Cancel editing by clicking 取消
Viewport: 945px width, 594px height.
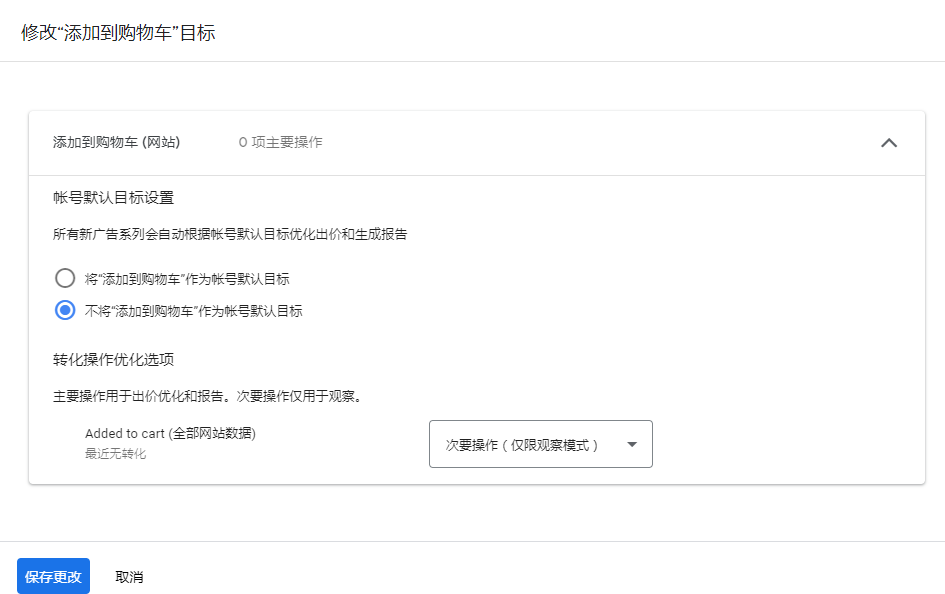[130, 576]
